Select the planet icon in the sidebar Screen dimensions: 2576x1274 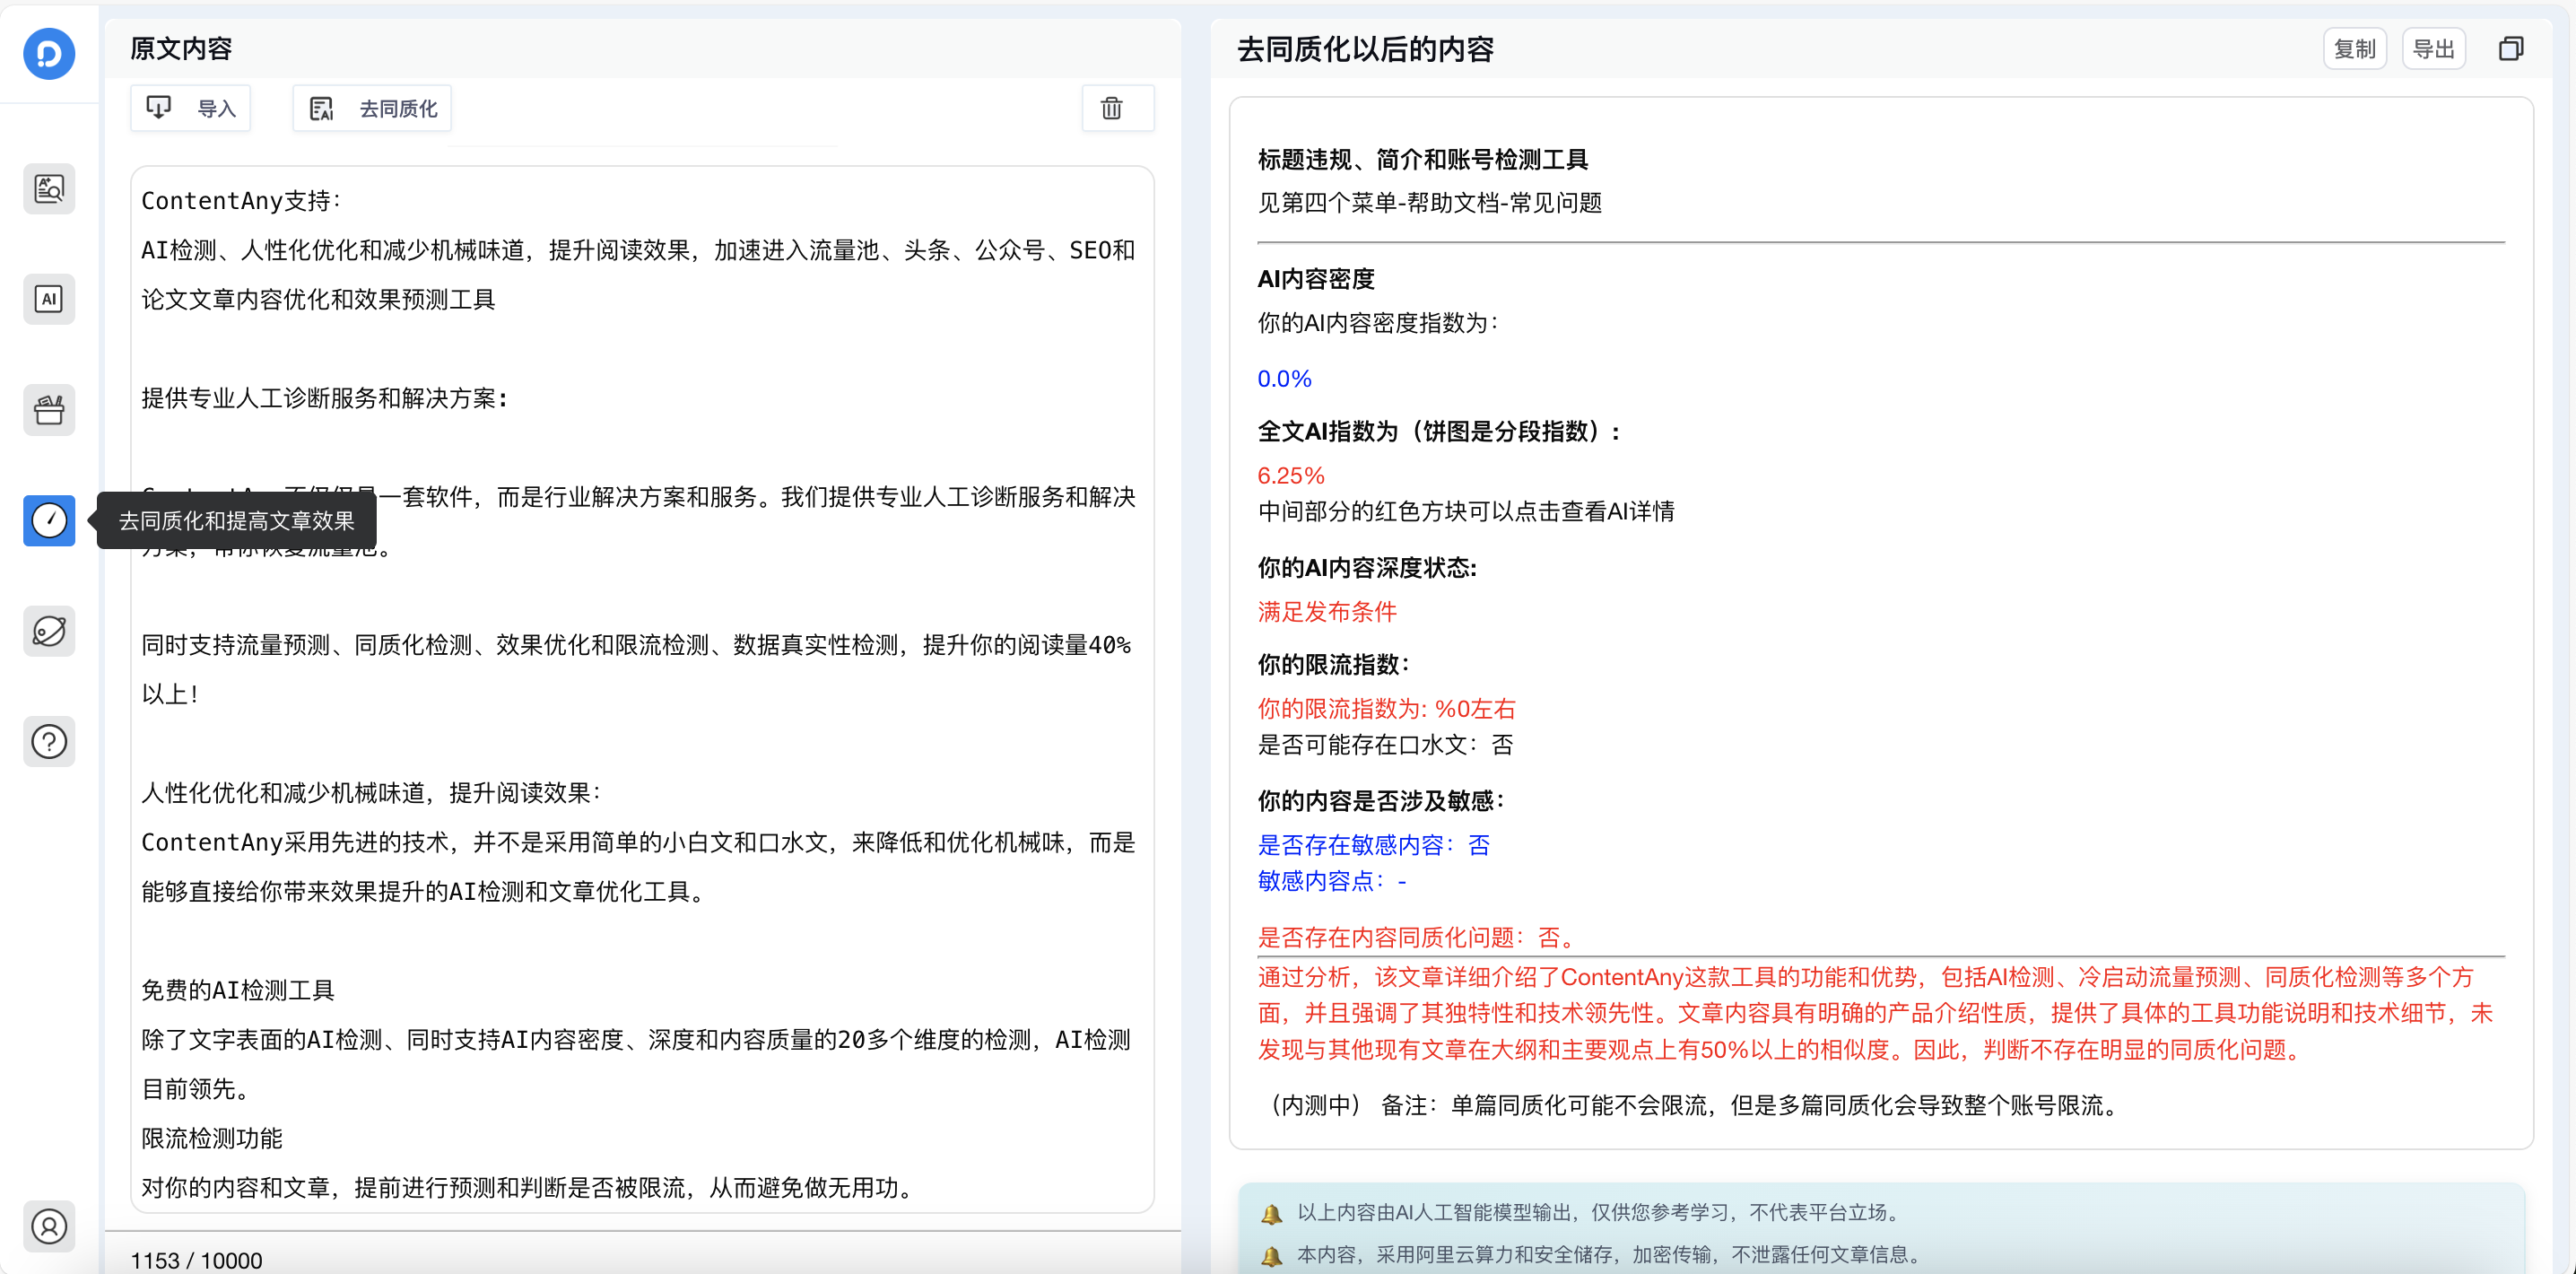pyautogui.click(x=49, y=631)
